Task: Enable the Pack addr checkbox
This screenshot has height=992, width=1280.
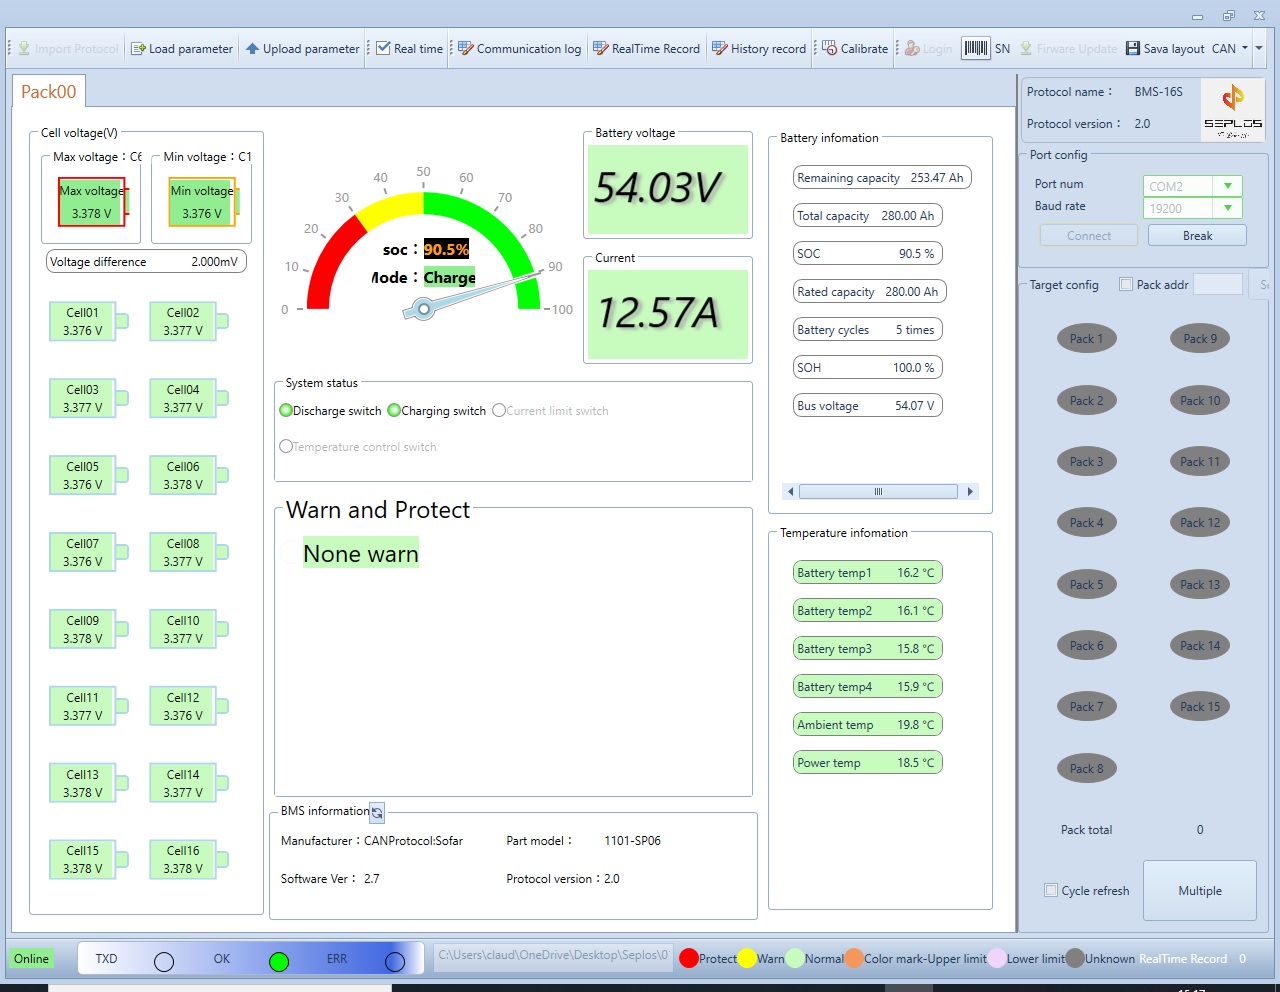Action: [1126, 285]
